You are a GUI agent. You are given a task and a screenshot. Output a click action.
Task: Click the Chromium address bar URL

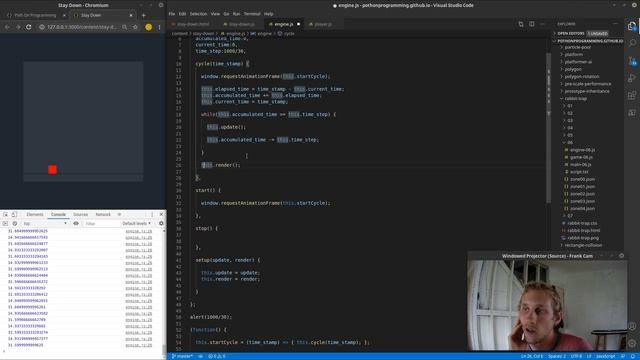click(82, 27)
